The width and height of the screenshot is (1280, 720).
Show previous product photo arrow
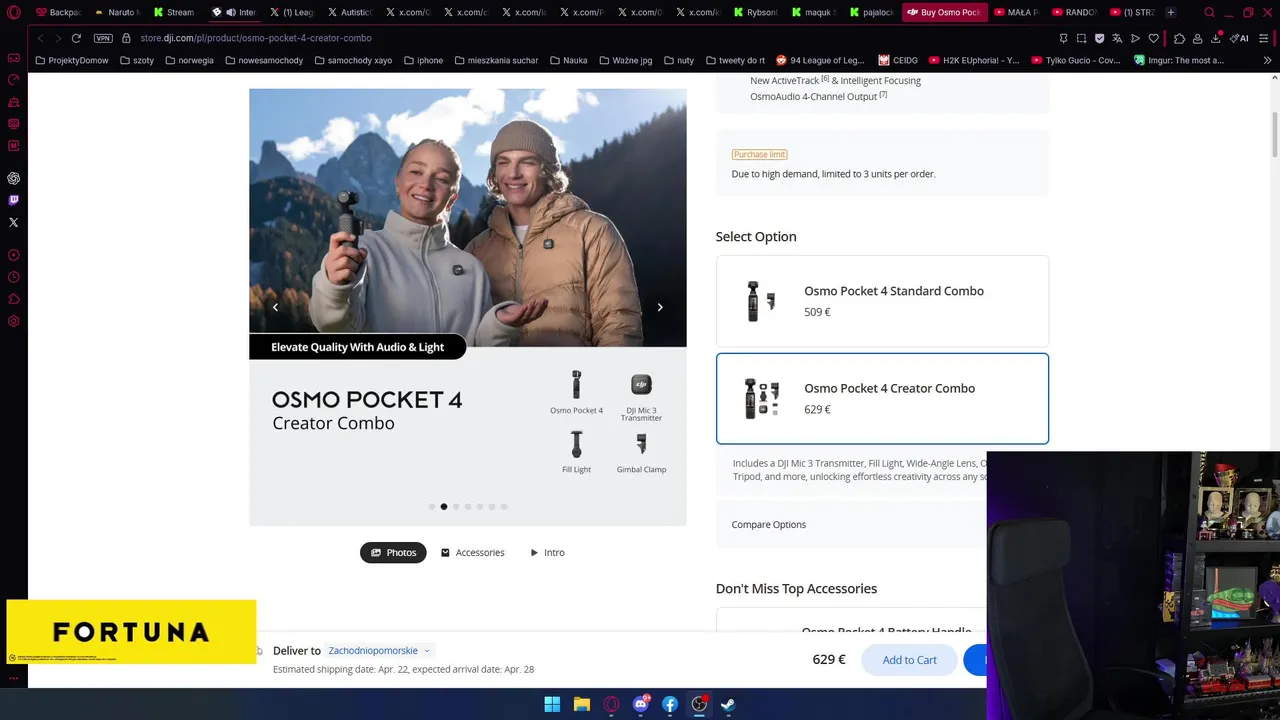[275, 307]
